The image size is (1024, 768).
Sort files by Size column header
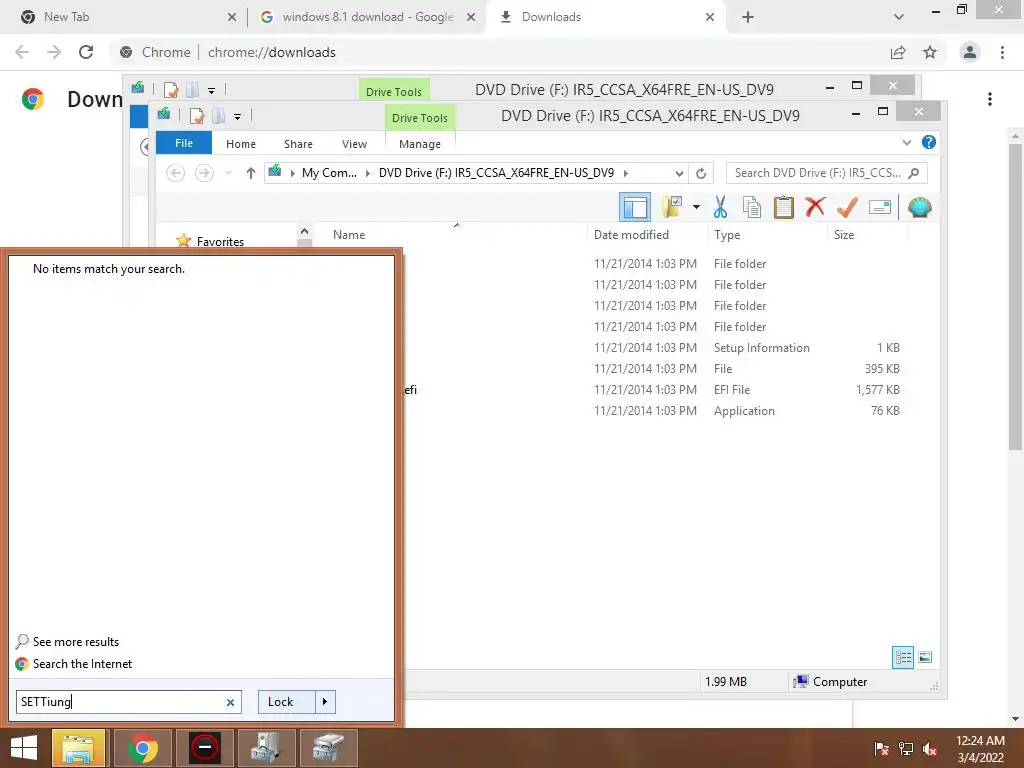pyautogui.click(x=844, y=234)
